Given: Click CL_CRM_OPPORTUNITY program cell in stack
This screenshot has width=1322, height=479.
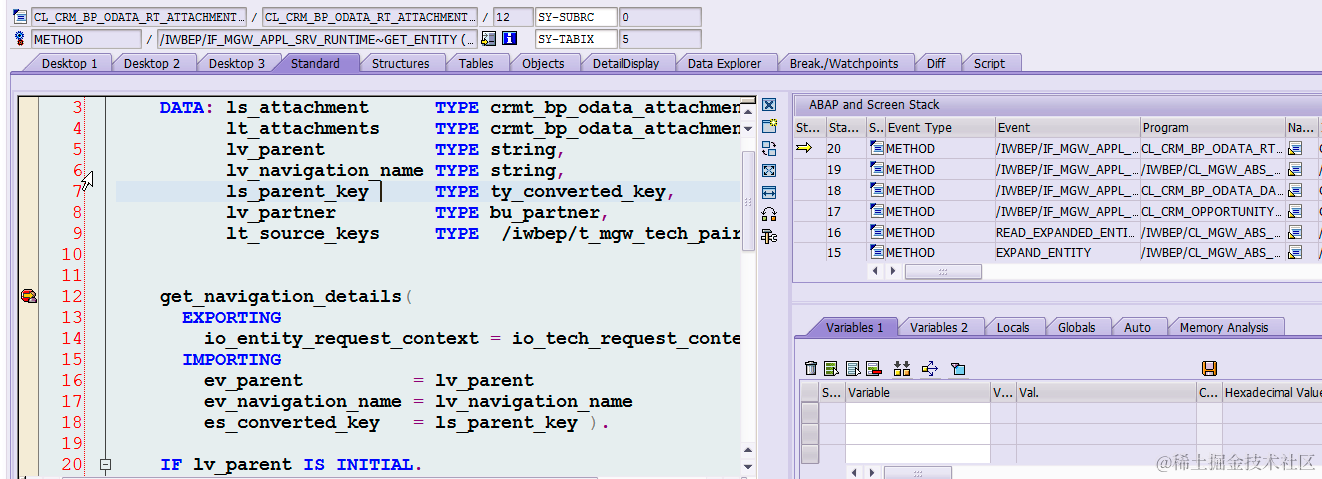Looking at the screenshot, I should pyautogui.click(x=1212, y=211).
